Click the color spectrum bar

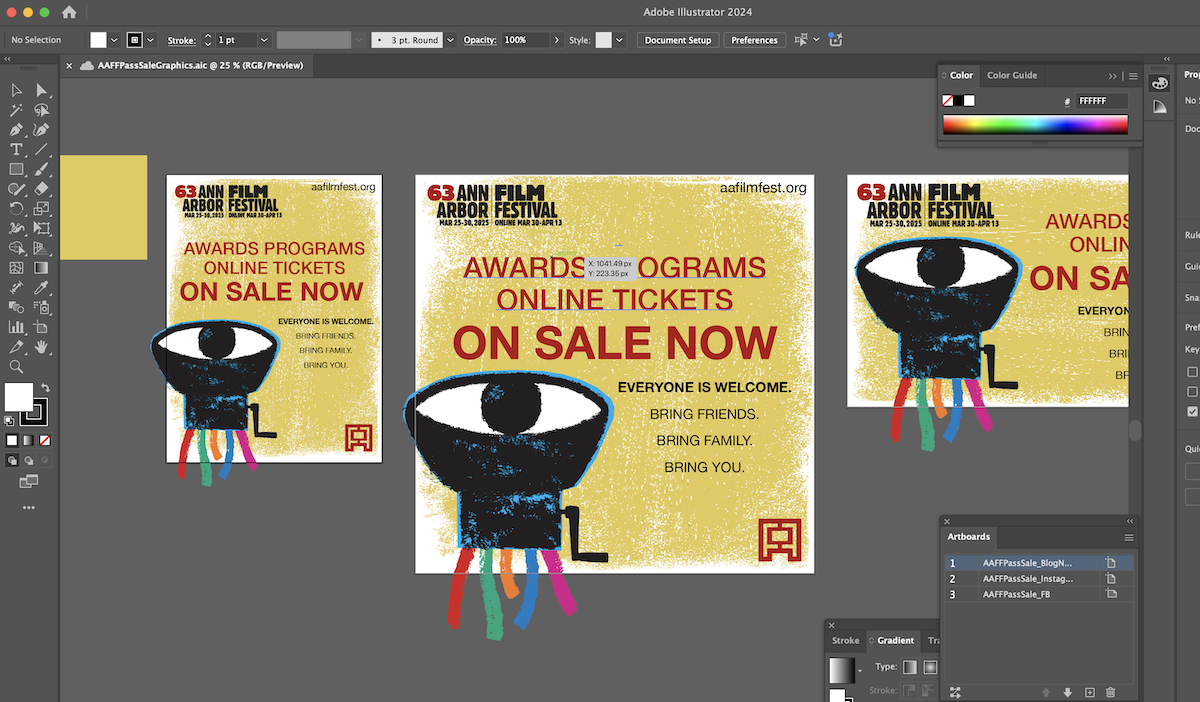(x=1035, y=125)
